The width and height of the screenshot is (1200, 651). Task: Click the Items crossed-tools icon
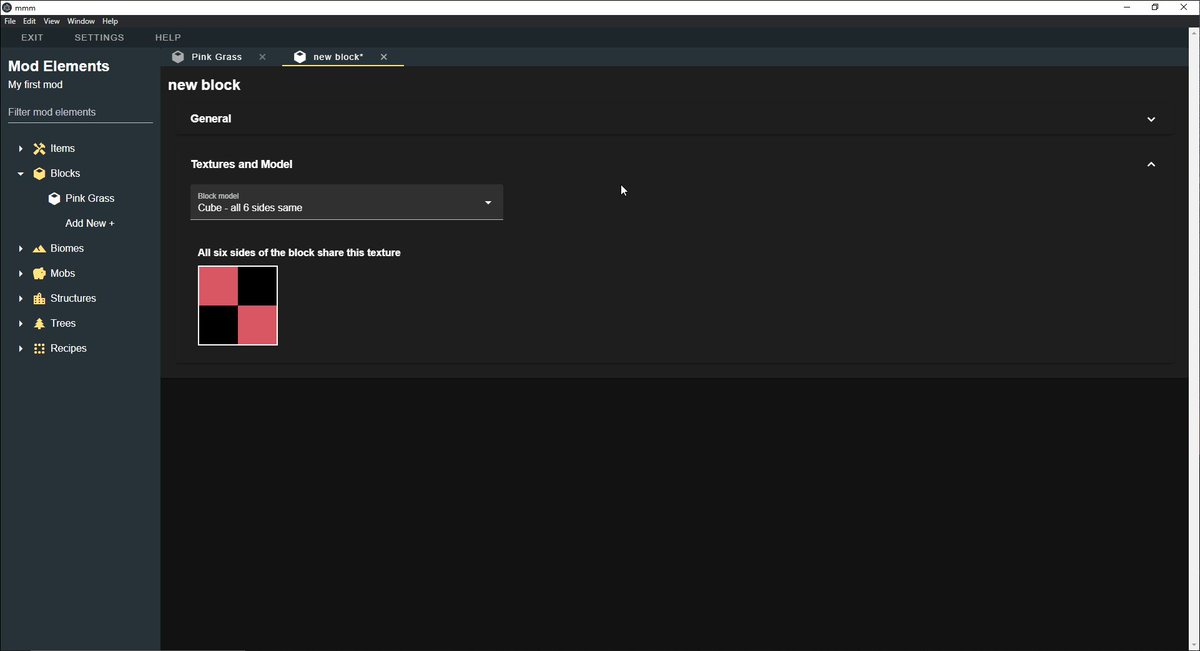tap(39, 148)
